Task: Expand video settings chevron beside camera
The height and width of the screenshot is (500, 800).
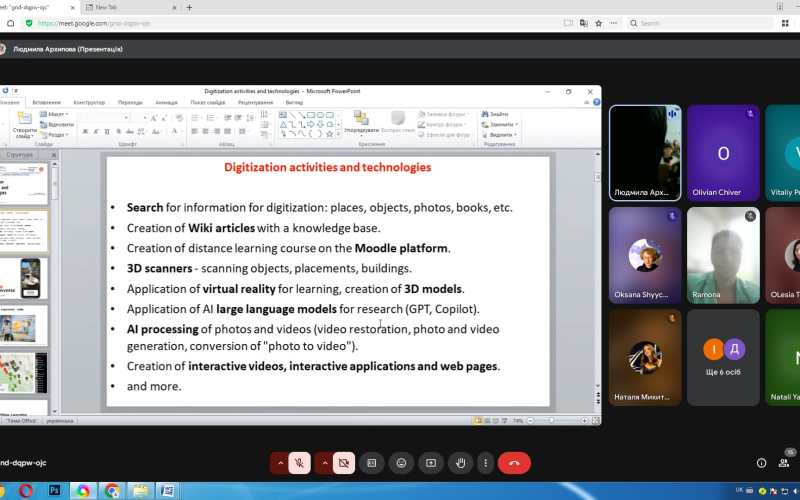Action: (x=324, y=463)
